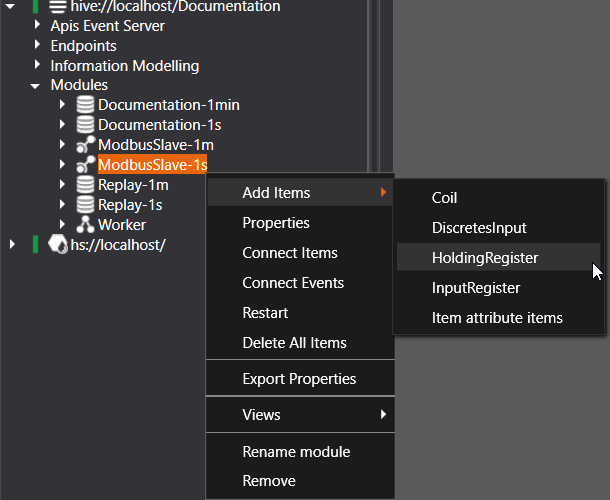Expand the Information Modelling node
Screen dimensions: 610x500
coord(36,66)
